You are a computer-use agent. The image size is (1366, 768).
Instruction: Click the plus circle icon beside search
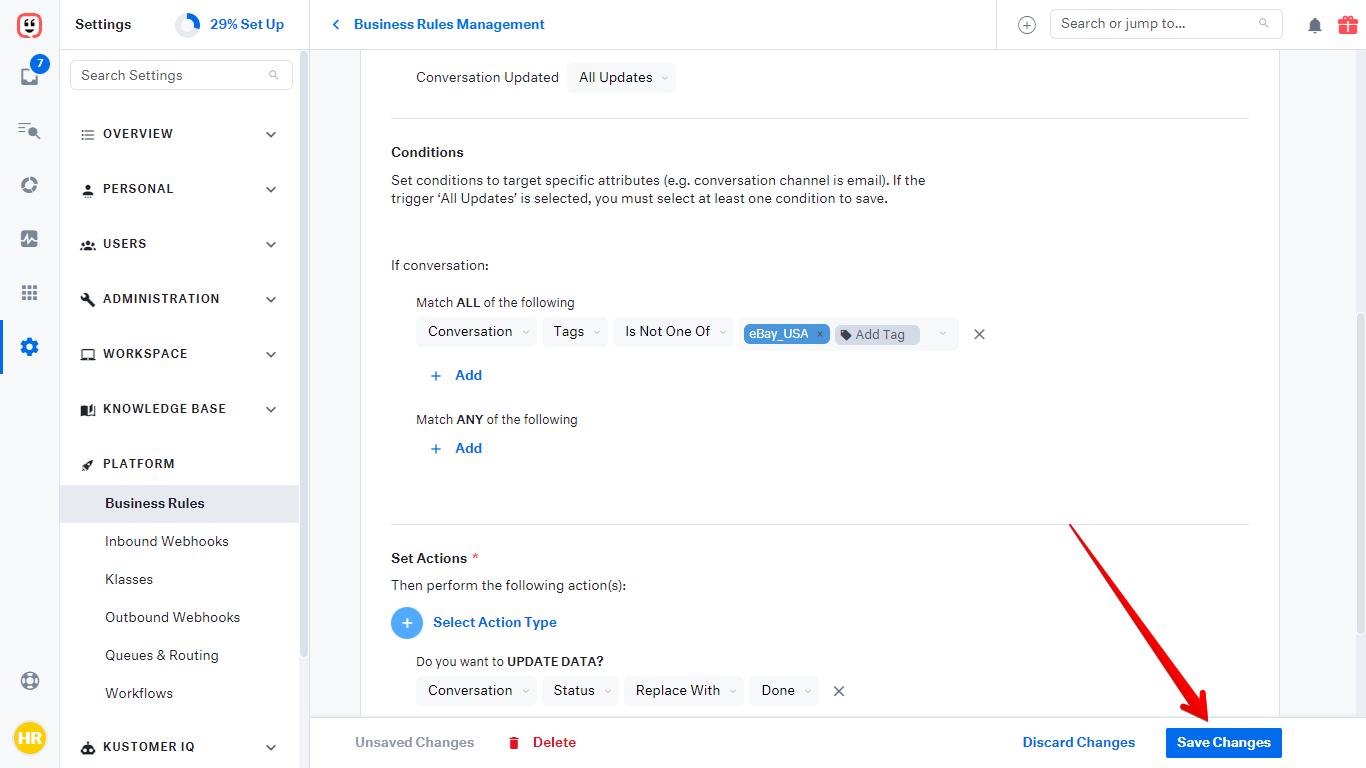coord(1027,25)
